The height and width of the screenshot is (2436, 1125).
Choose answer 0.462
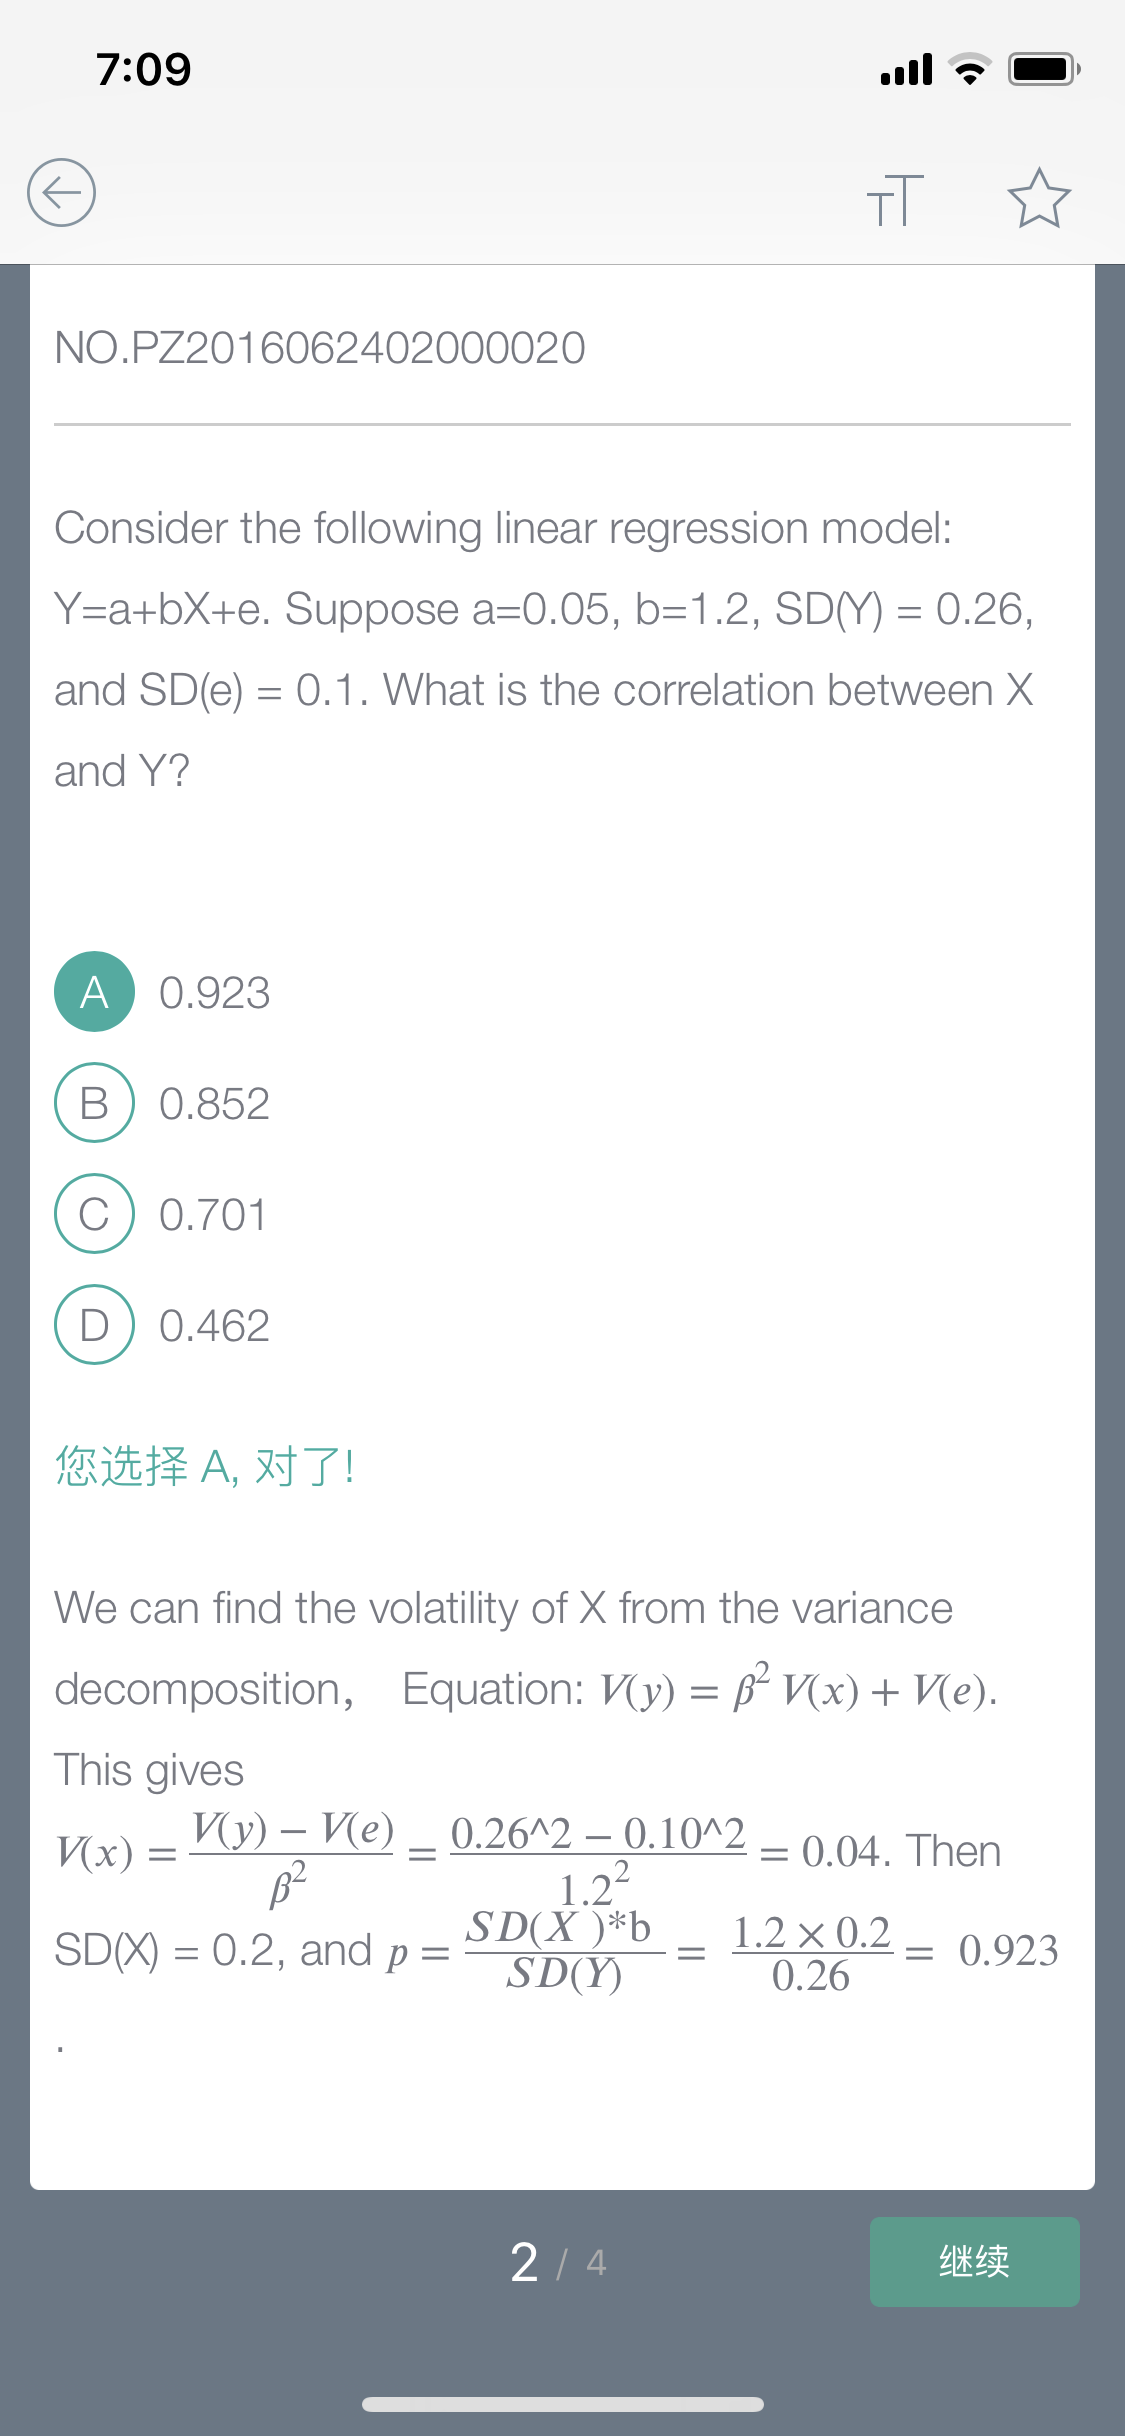214,1326
